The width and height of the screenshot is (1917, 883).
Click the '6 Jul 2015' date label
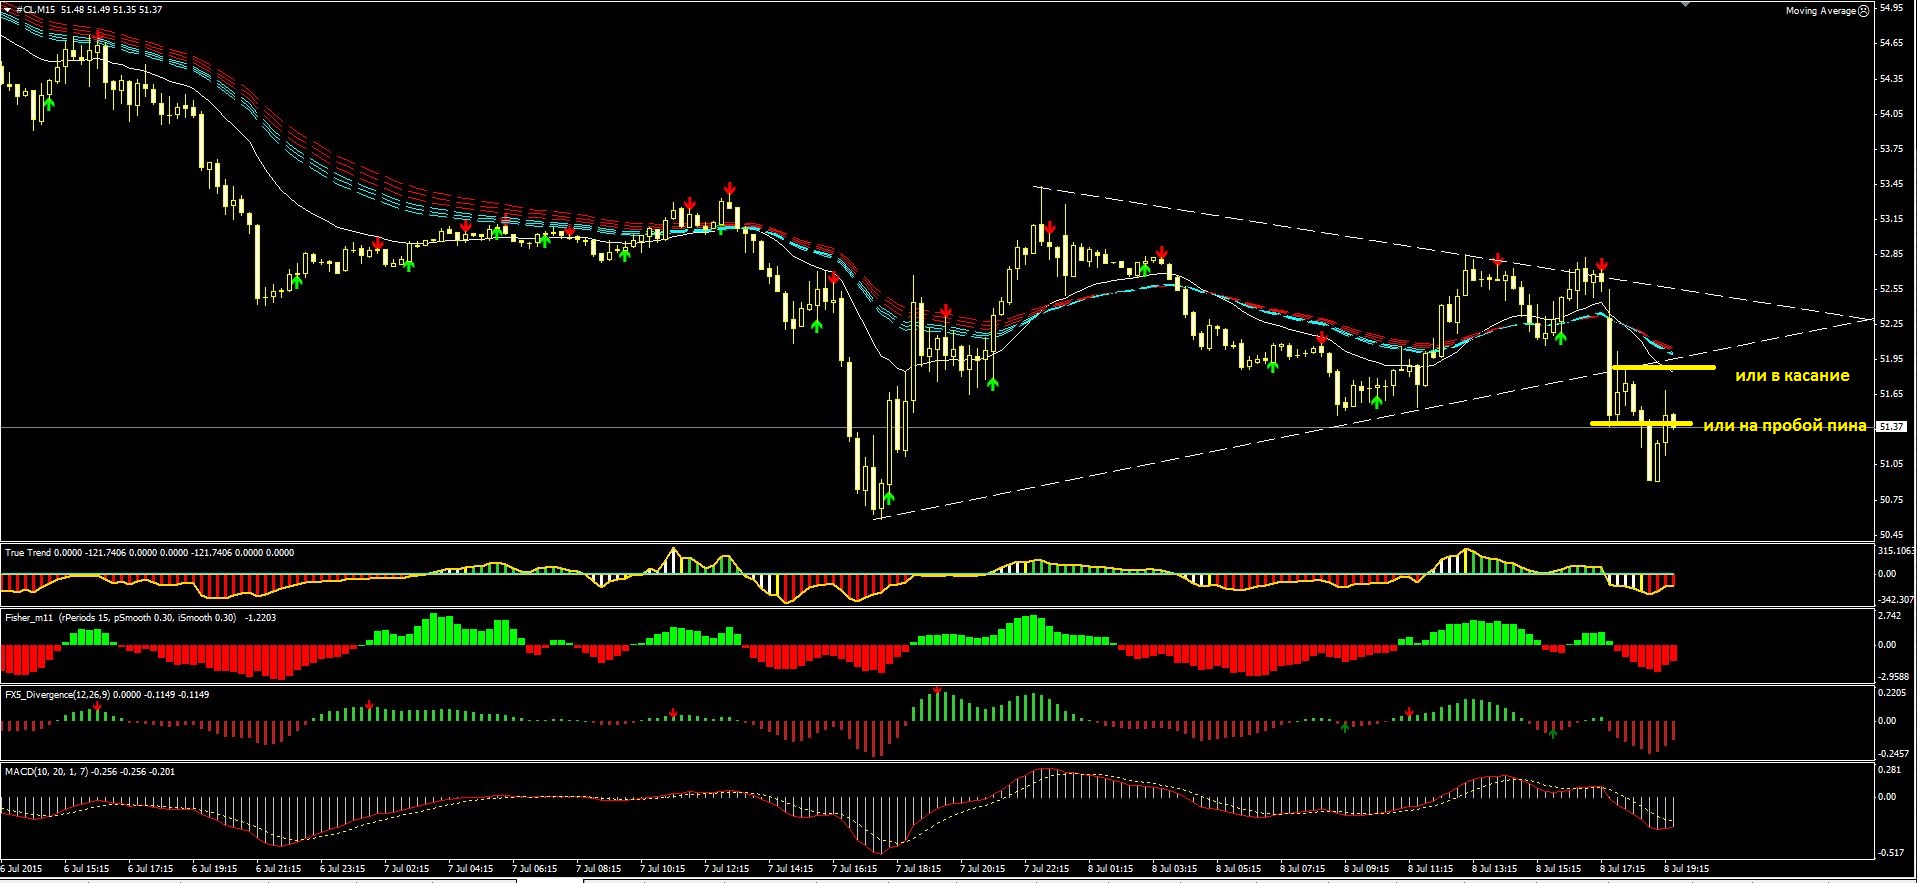tap(23, 869)
